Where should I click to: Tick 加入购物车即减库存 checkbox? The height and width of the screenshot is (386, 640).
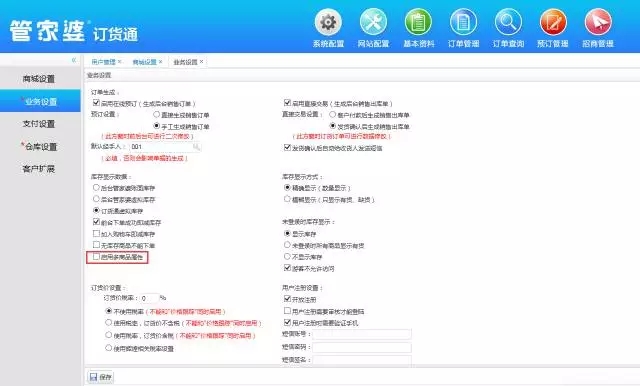[96, 233]
